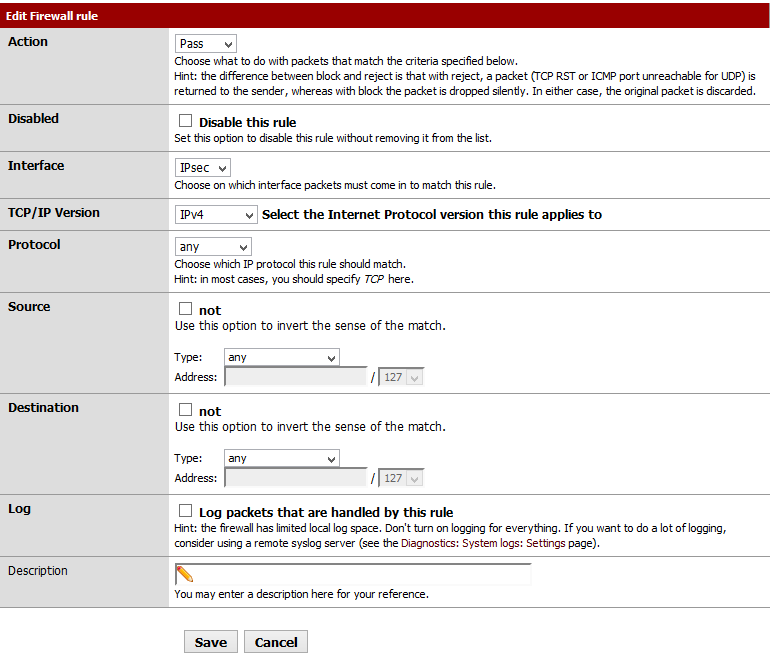This screenshot has height=662, width=782.
Task: Focus the Description text field
Action: [x=362, y=574]
